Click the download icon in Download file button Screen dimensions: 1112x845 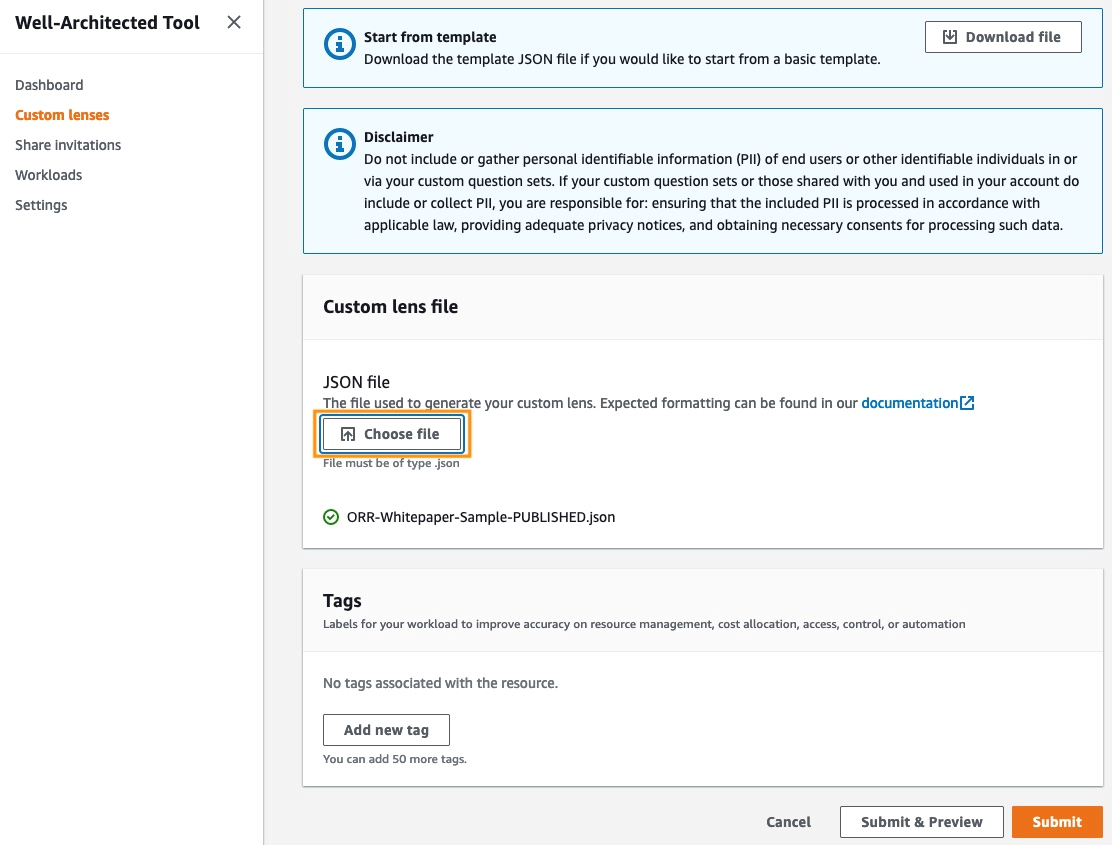[x=948, y=36]
